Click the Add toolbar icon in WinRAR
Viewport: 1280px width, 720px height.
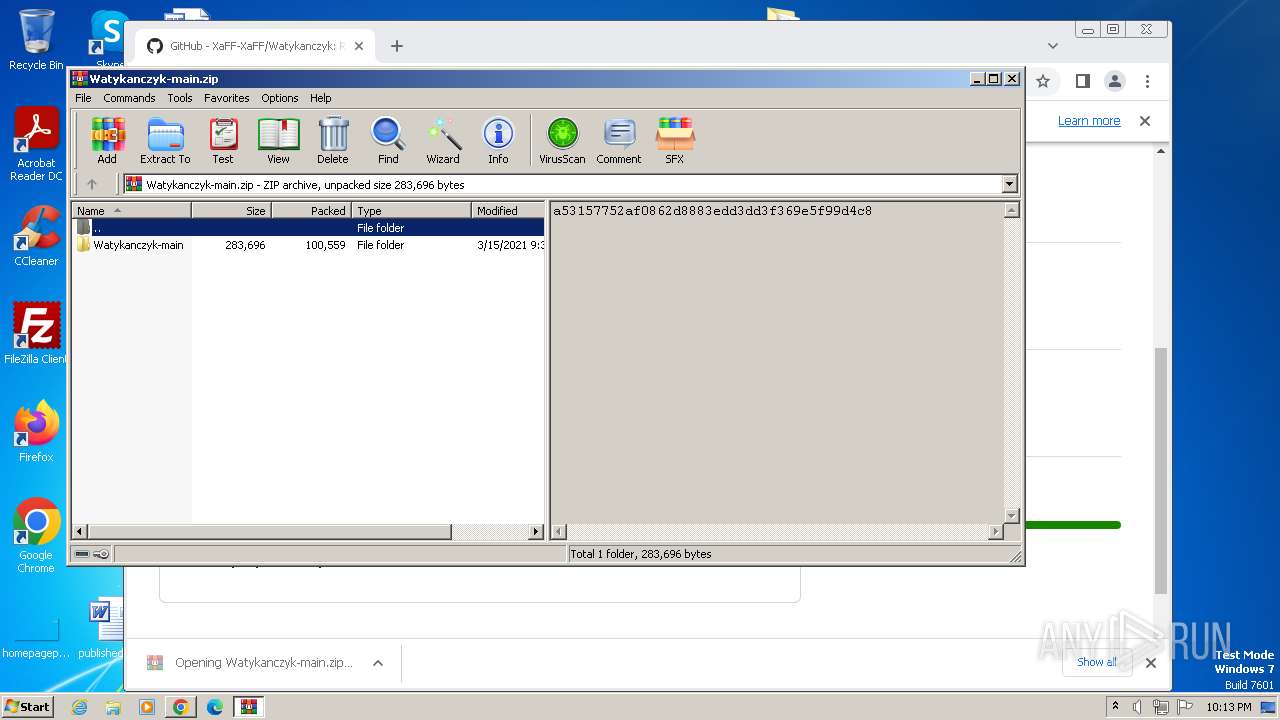(107, 141)
